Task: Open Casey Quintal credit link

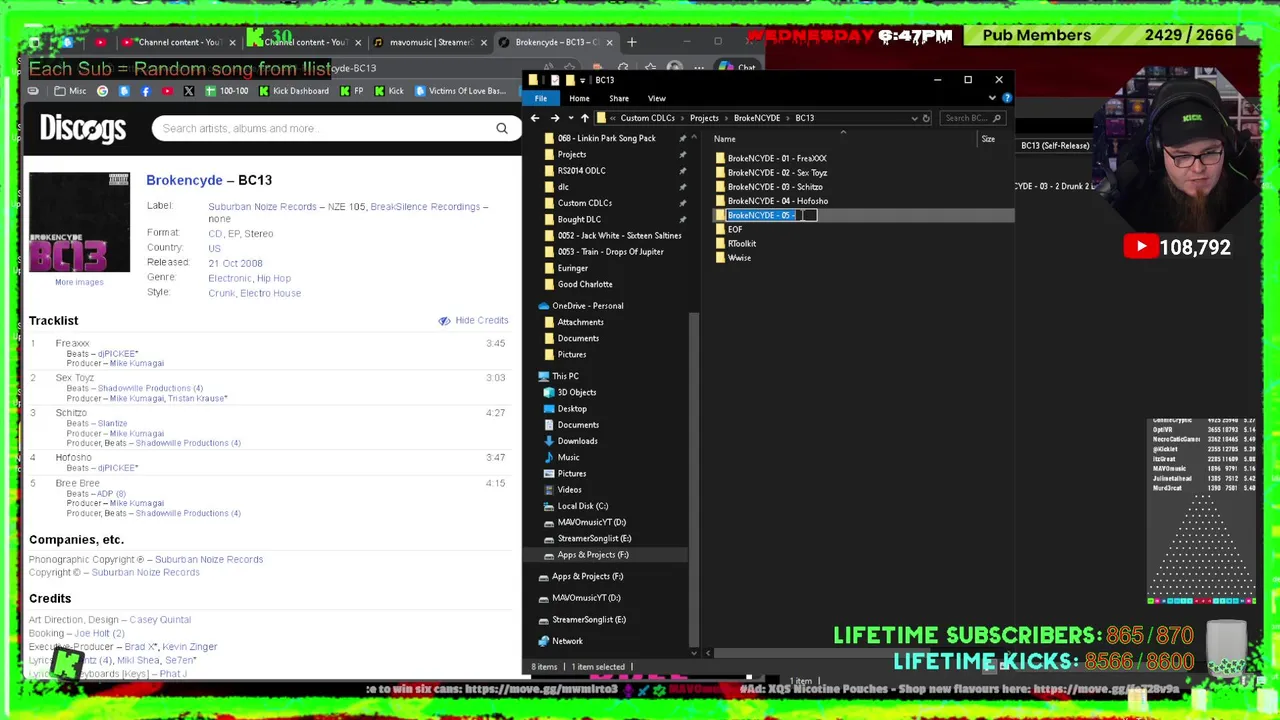Action: (x=161, y=620)
